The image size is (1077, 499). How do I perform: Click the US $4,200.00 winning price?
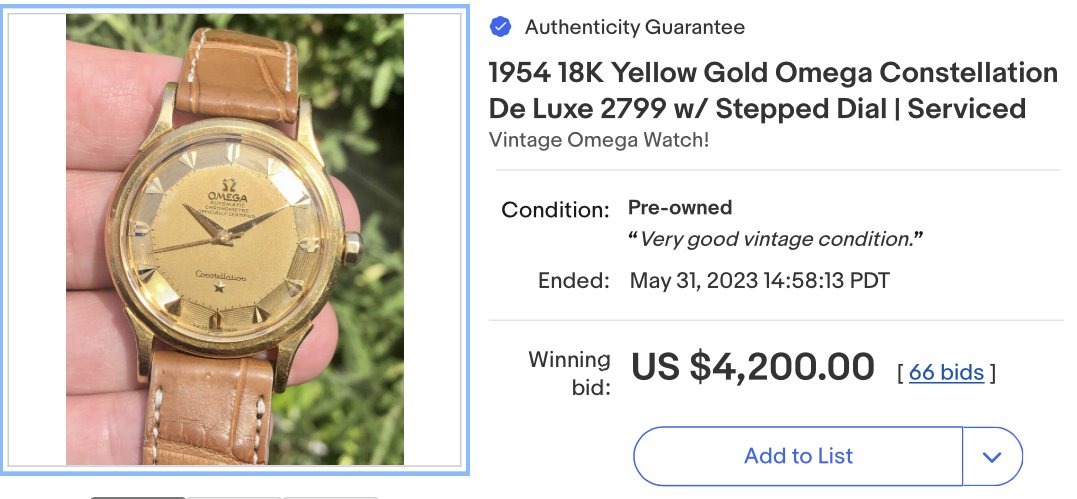(753, 368)
